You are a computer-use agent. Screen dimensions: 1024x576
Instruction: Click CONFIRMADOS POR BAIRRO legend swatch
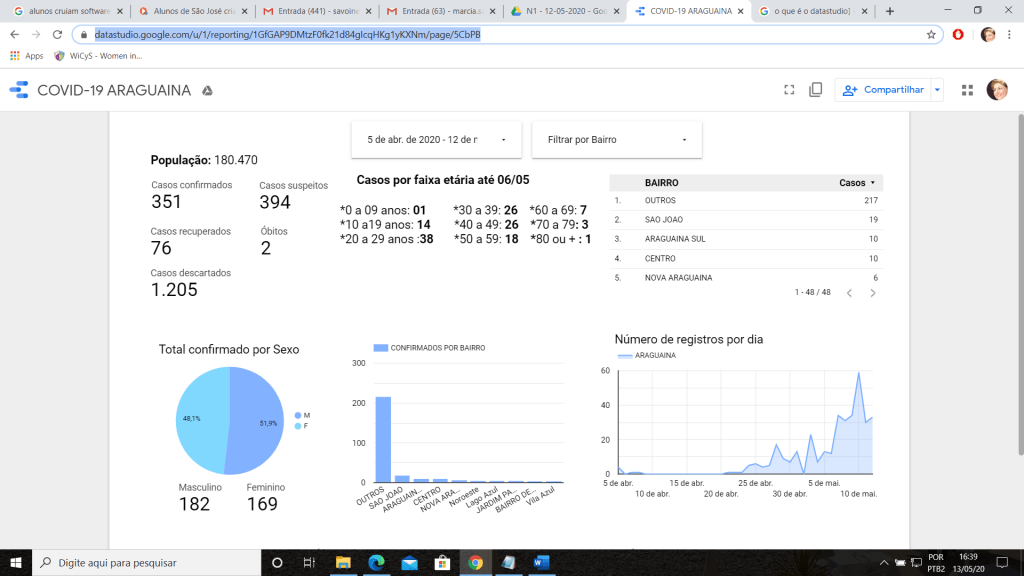click(380, 348)
